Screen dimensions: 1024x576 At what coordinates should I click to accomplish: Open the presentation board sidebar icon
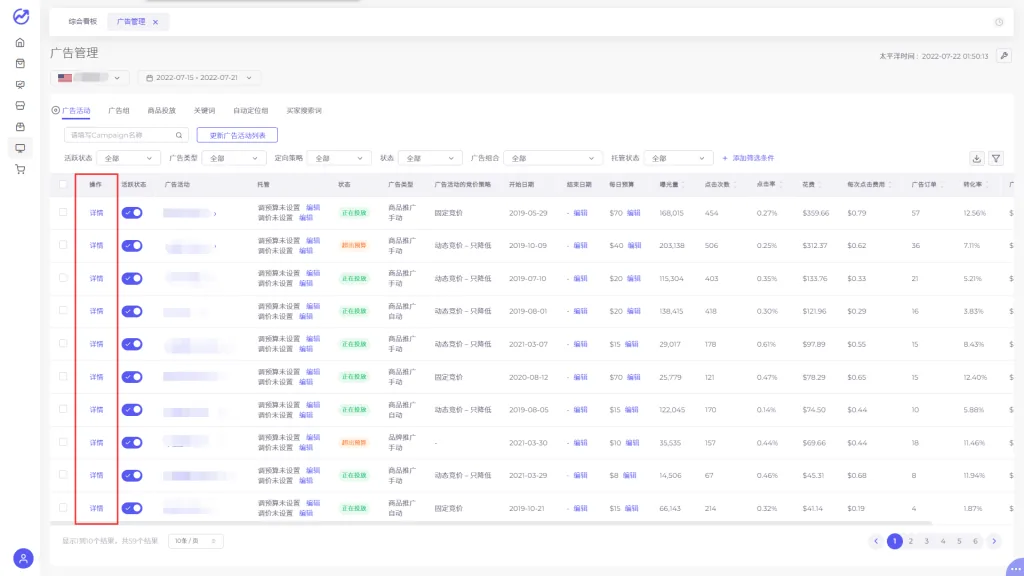click(20, 85)
